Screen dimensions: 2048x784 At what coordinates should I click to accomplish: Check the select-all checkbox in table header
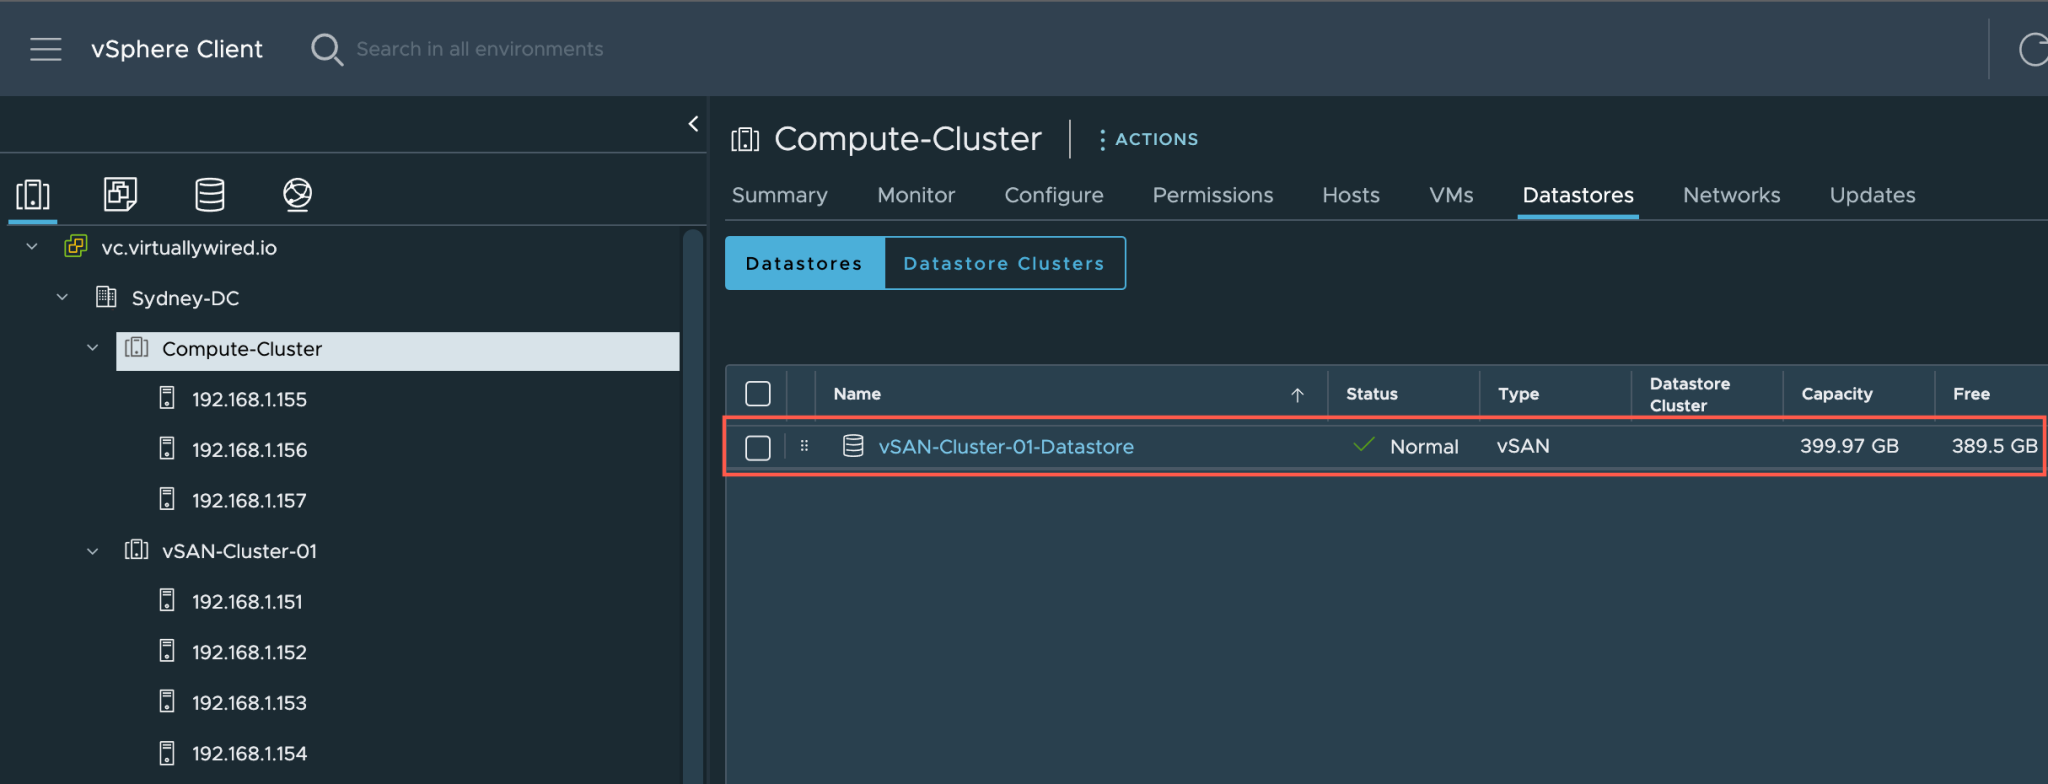coord(758,394)
